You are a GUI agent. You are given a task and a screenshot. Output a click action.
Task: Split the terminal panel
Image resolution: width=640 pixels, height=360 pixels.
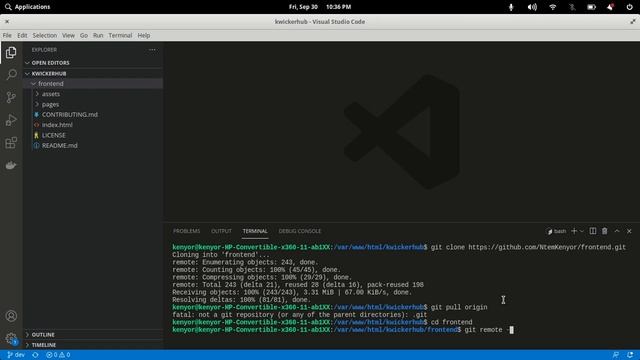(593, 231)
